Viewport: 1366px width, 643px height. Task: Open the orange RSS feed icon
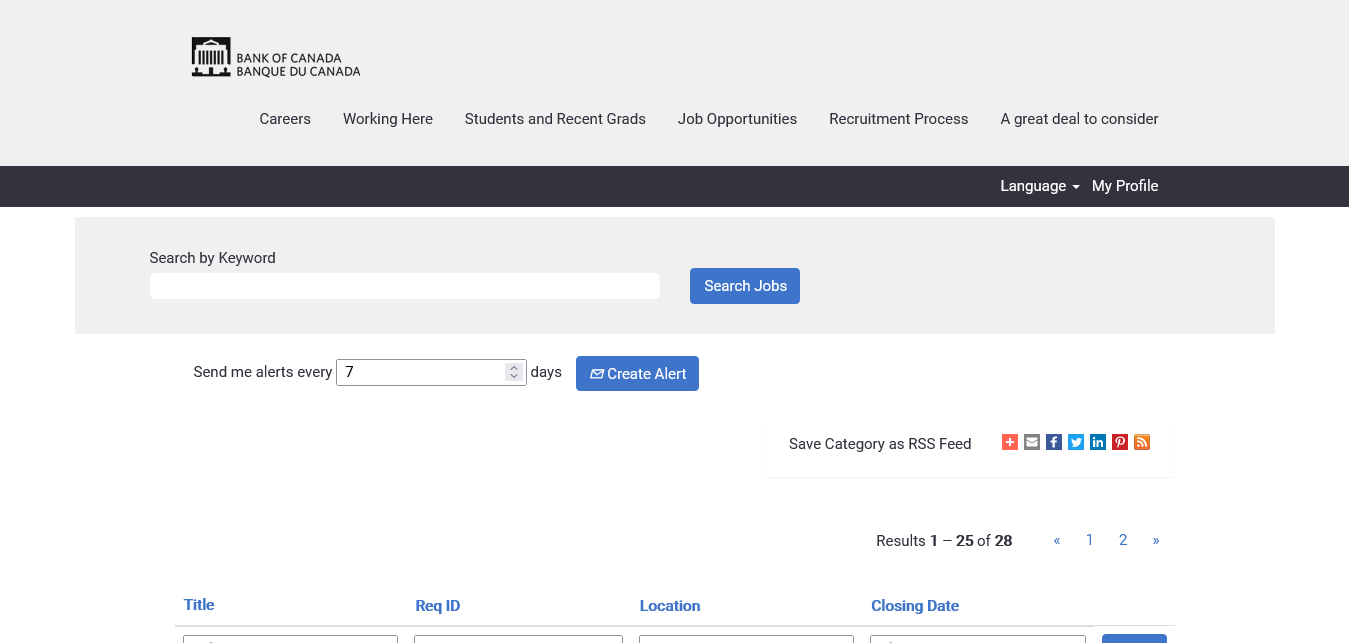1142,442
